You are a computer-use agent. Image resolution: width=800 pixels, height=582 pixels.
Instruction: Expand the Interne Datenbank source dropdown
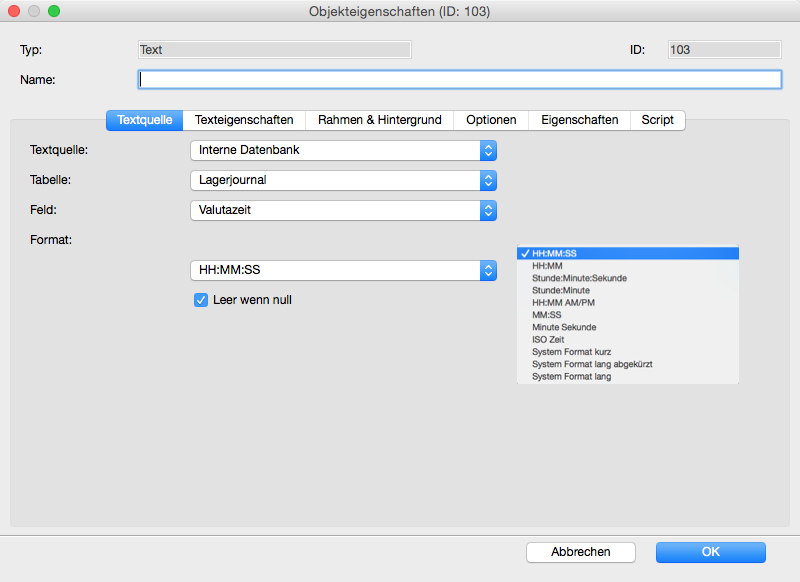[343, 151]
